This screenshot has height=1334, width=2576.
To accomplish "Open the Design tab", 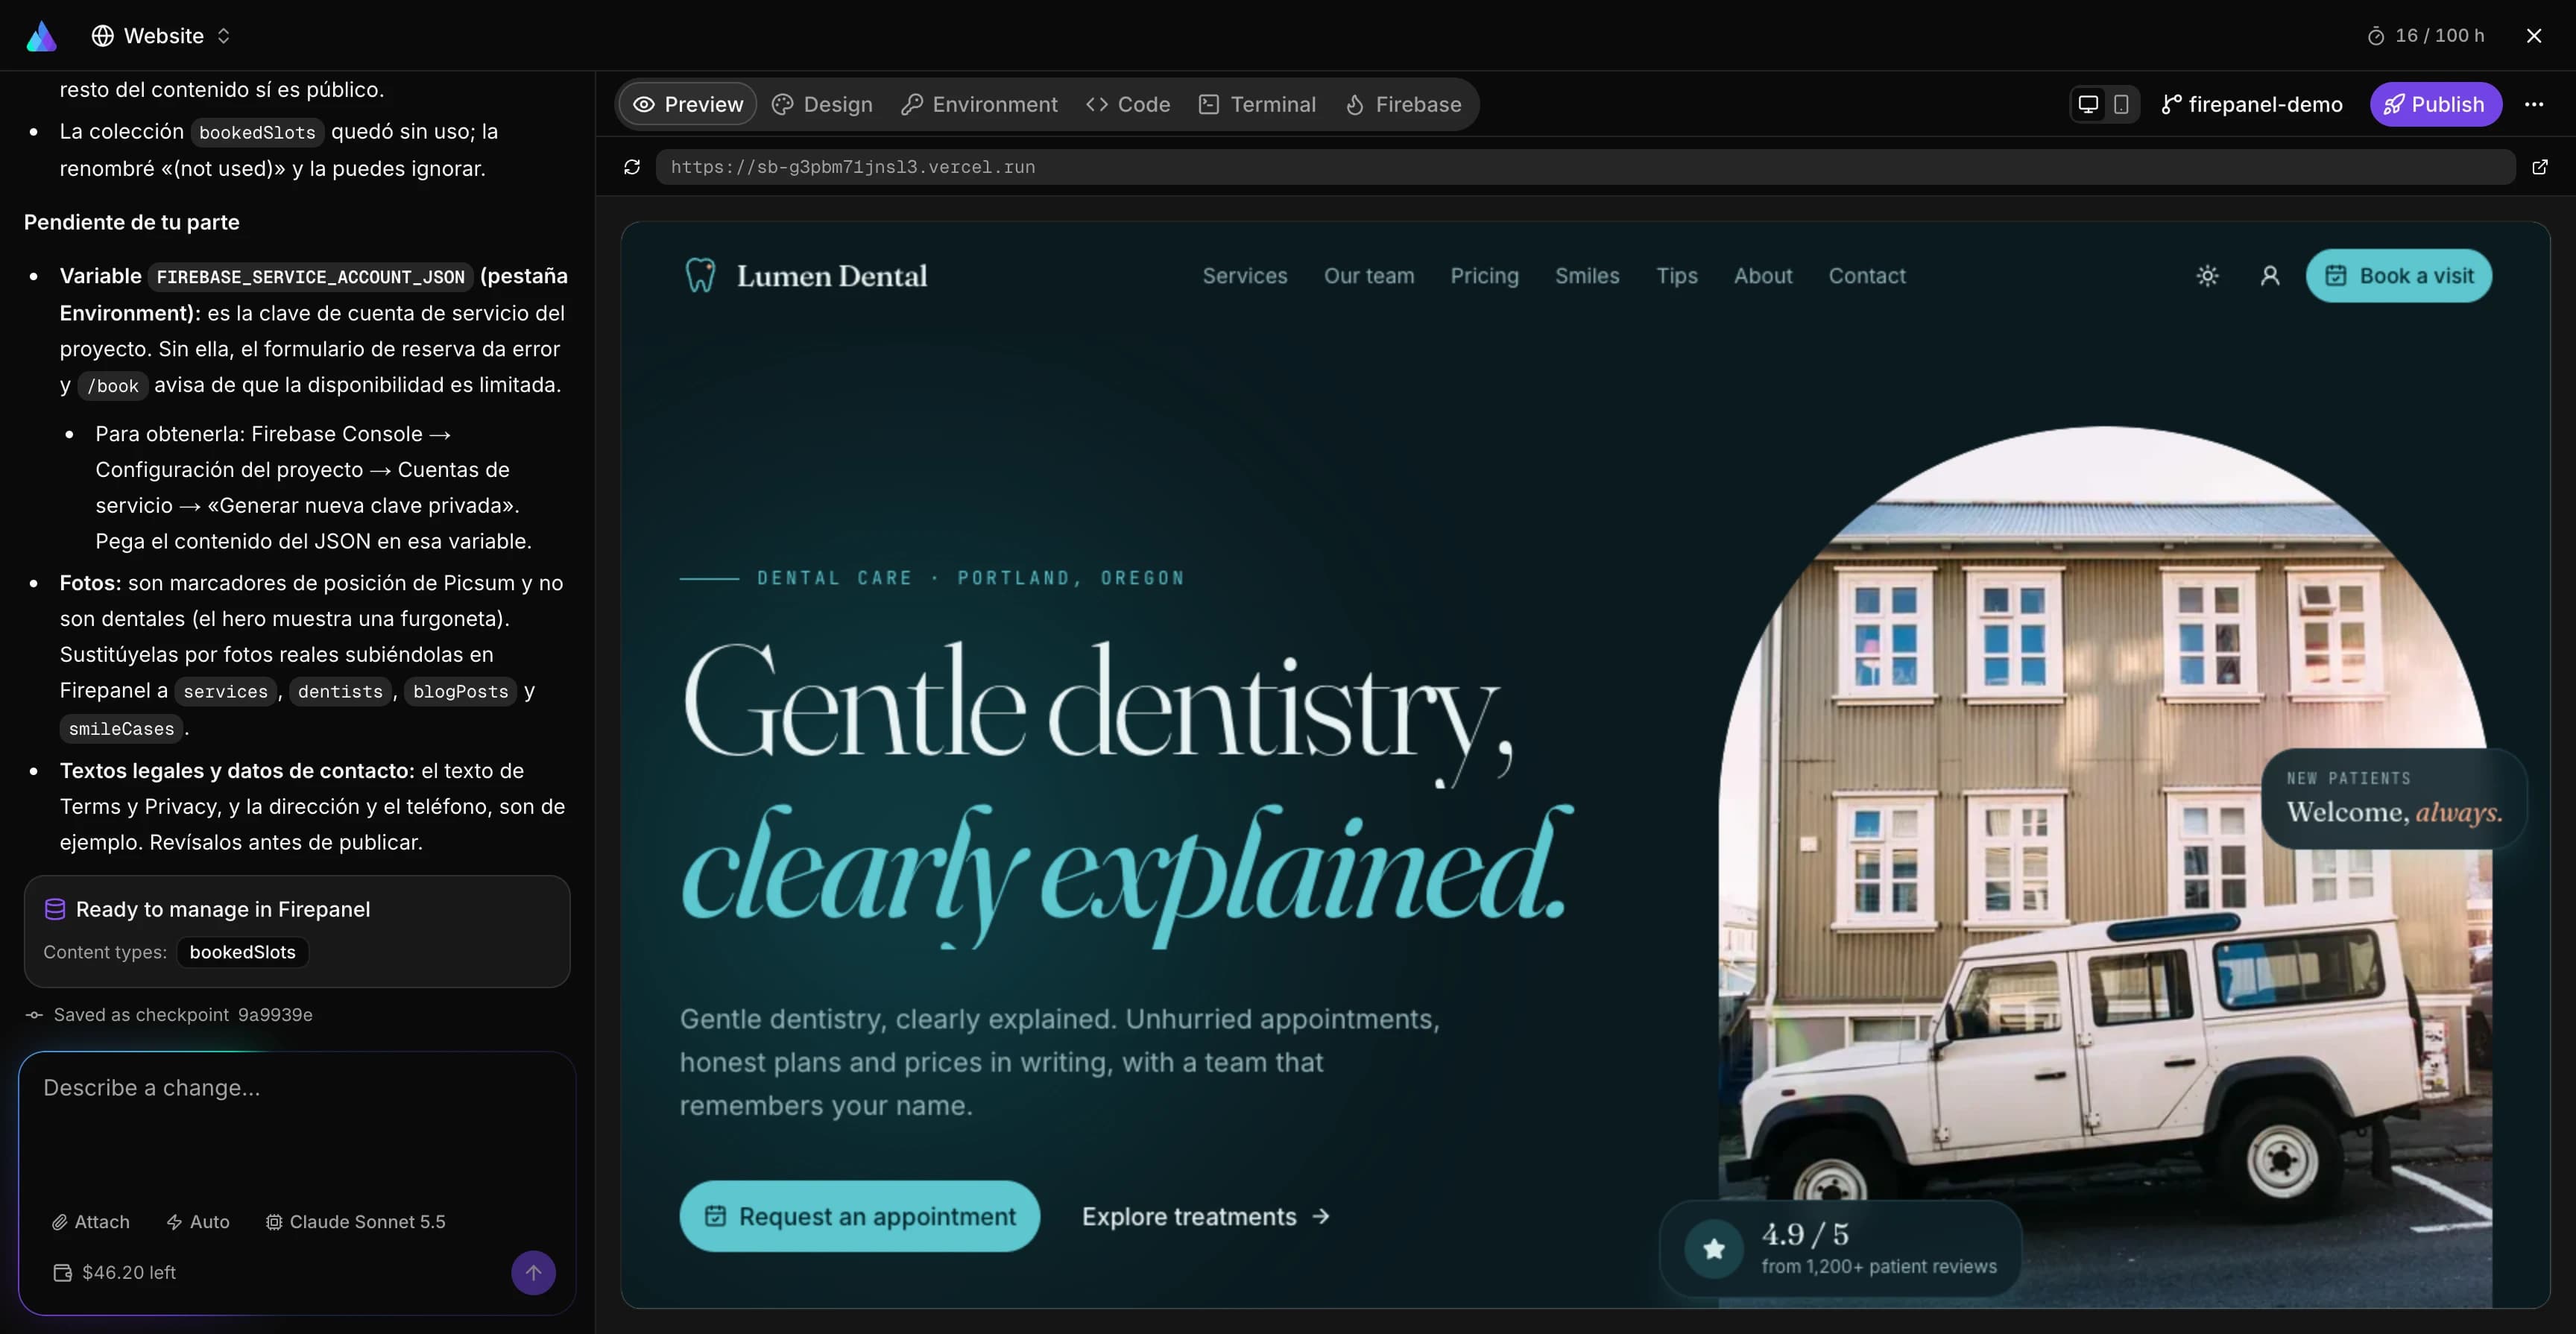I will [x=822, y=104].
